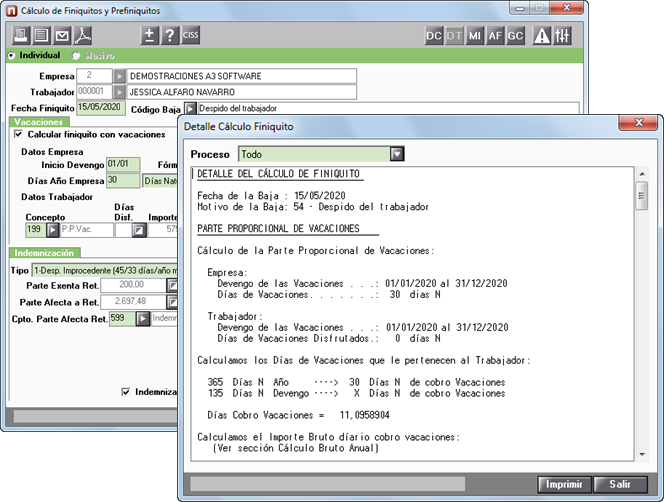Click the Días Disf. input field
Screen dimensions: 664x502
tap(124, 230)
